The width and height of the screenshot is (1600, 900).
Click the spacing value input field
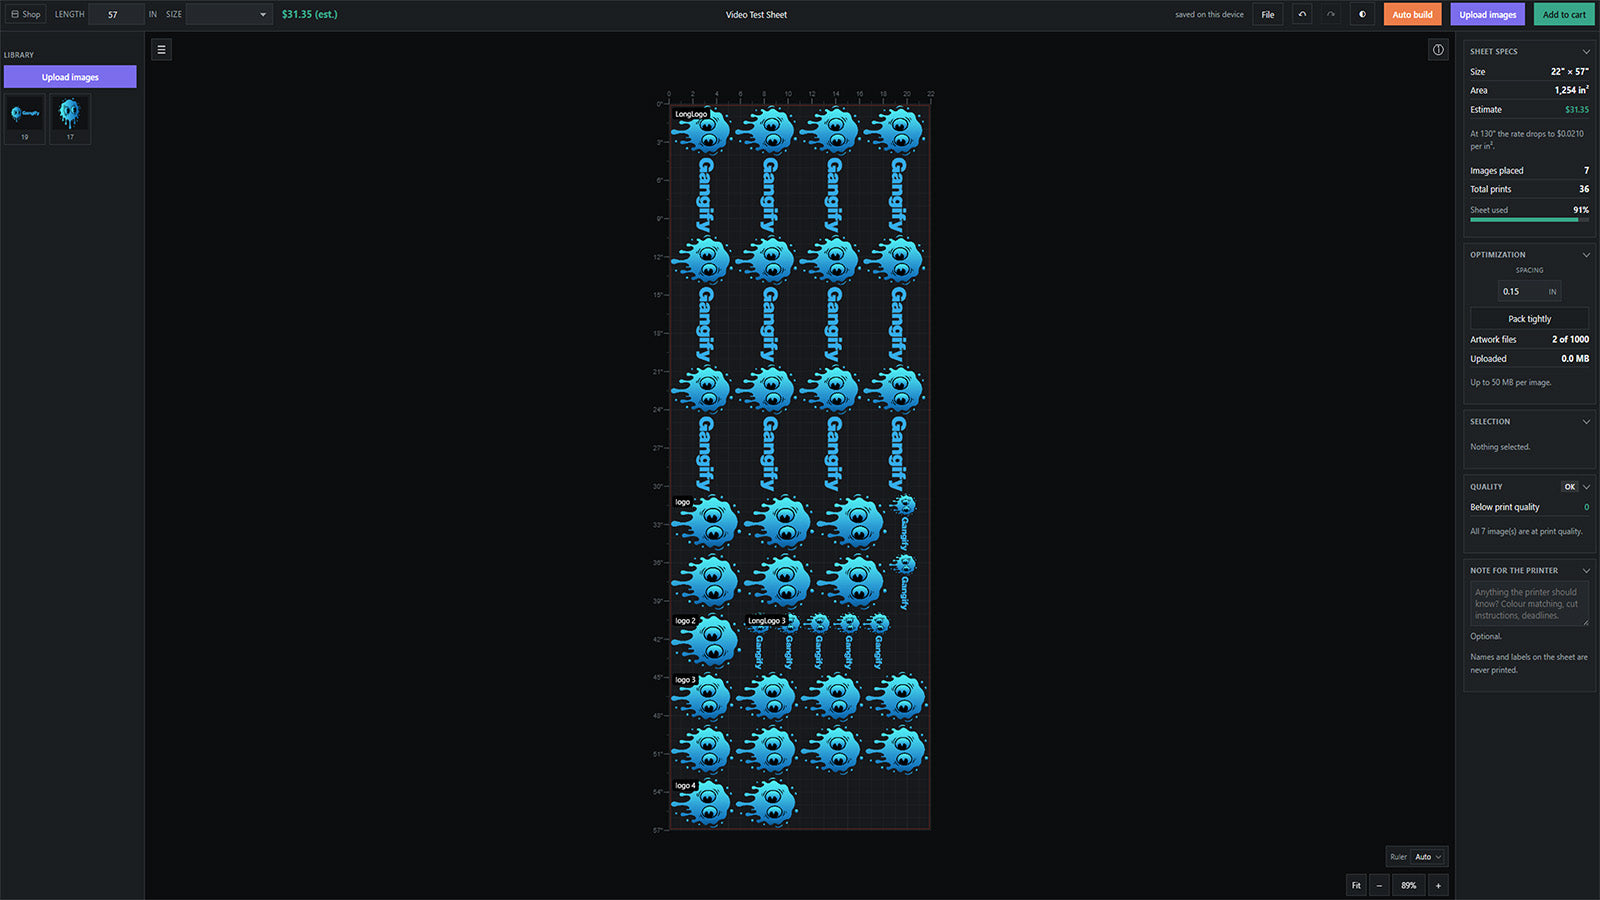(x=1529, y=291)
